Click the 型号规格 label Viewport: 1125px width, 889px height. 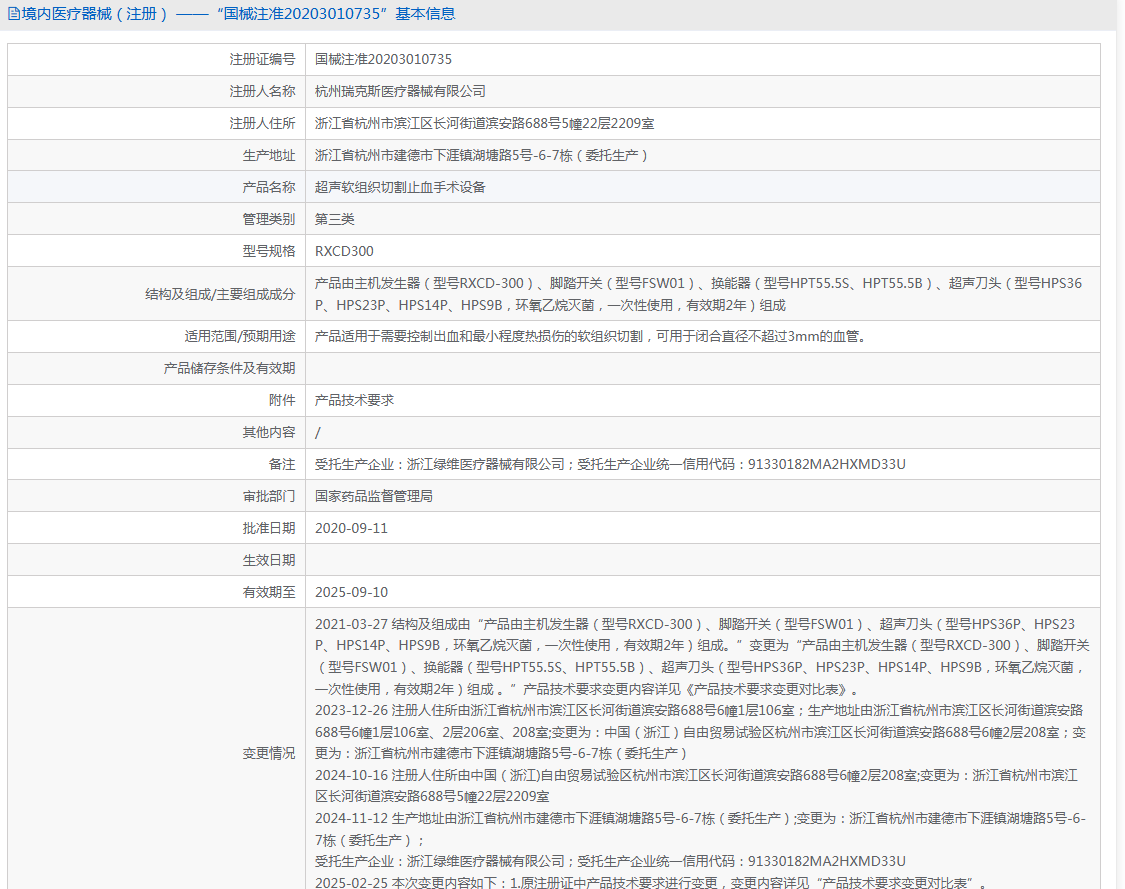click(268, 251)
